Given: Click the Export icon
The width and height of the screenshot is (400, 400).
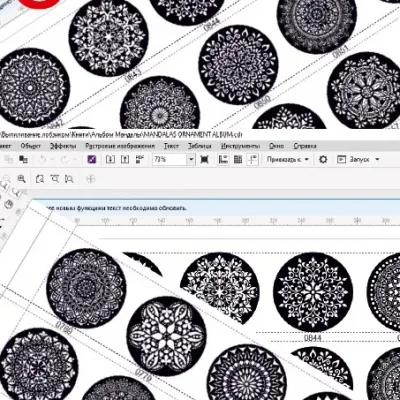Looking at the screenshot, I should point(125,159).
